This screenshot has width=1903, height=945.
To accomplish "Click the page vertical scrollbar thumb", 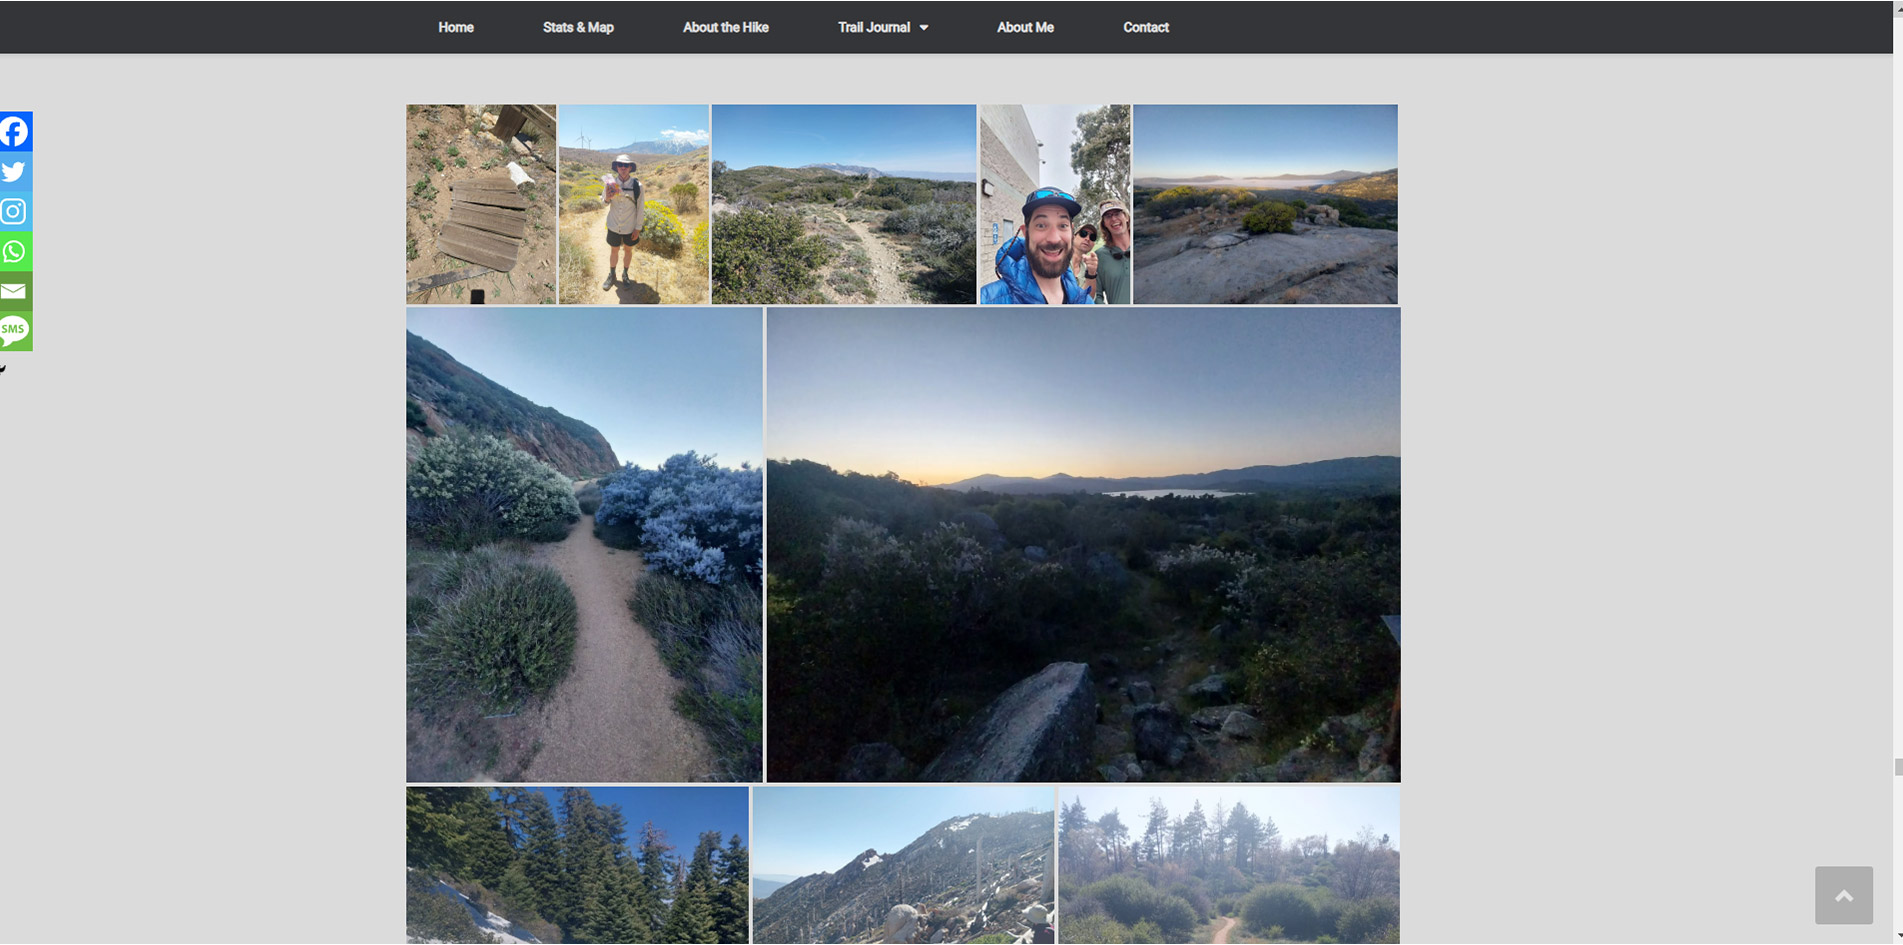I will pyautogui.click(x=1897, y=767).
